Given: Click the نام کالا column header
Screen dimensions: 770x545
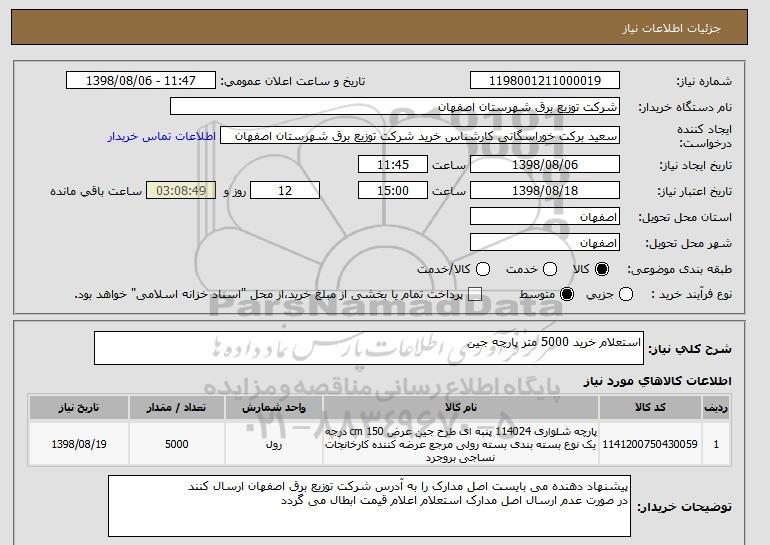Looking at the screenshot, I should [x=461, y=408].
